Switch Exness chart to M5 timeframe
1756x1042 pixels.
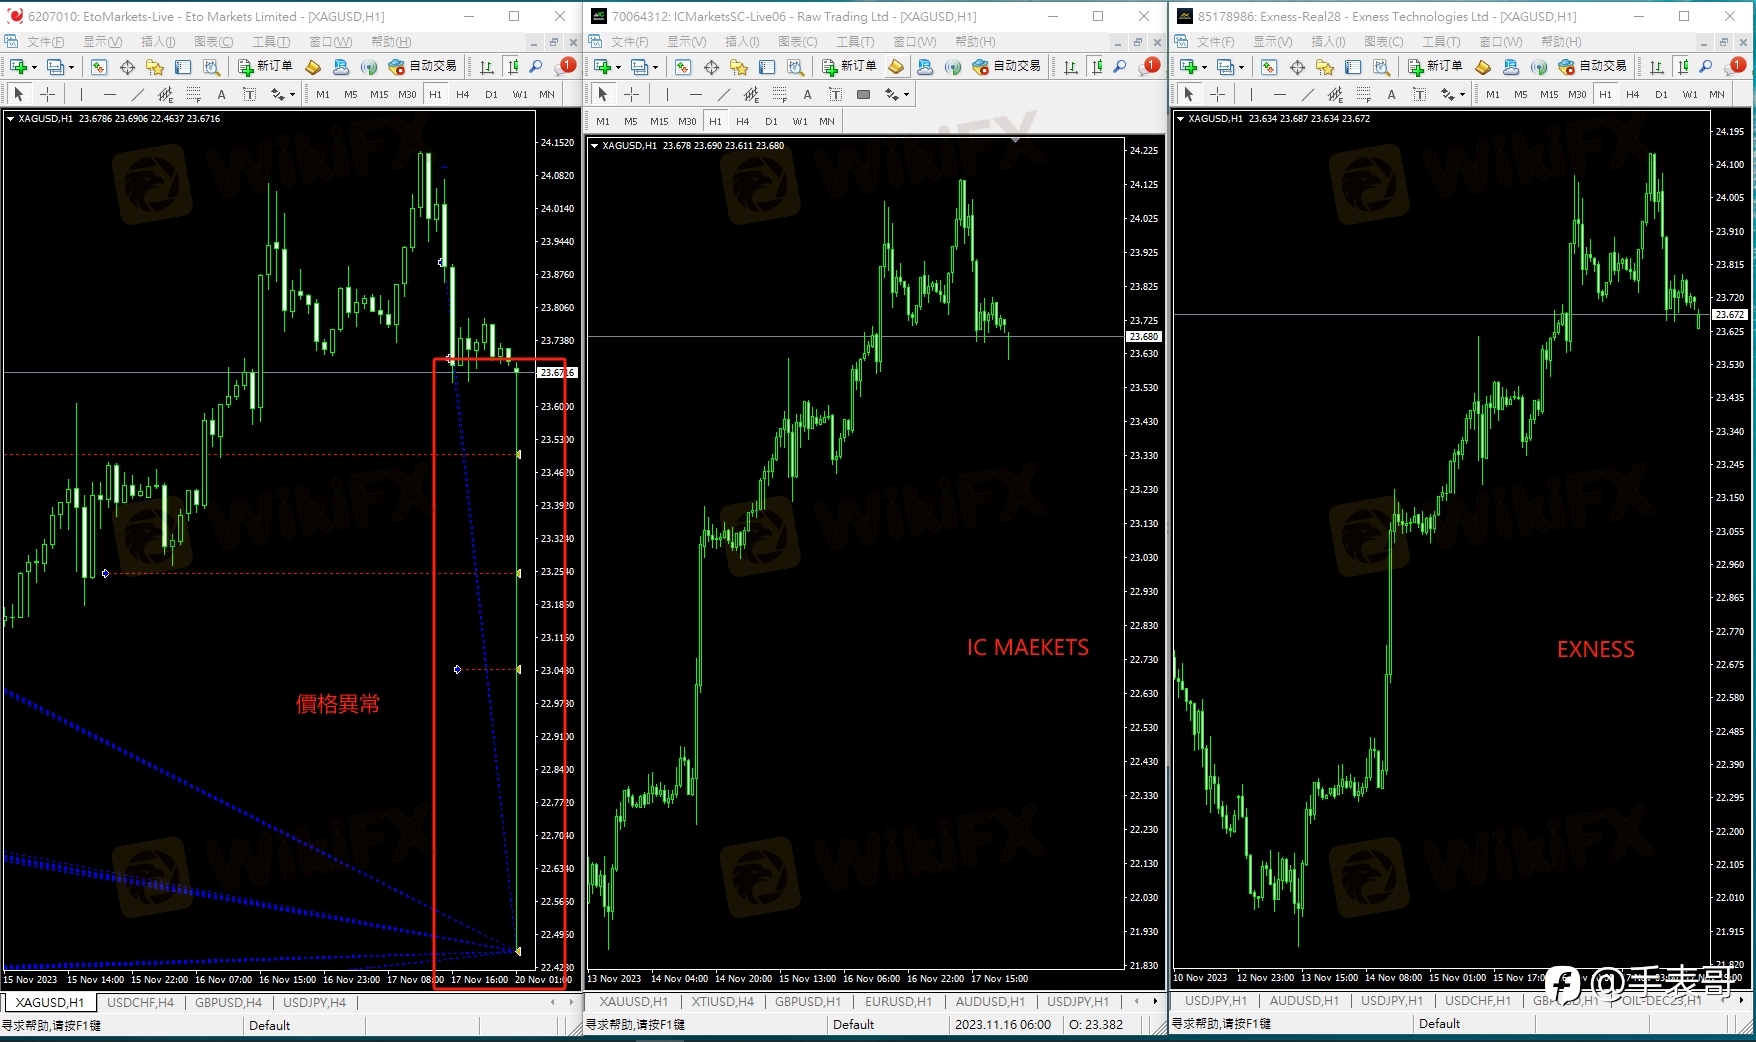[1520, 94]
